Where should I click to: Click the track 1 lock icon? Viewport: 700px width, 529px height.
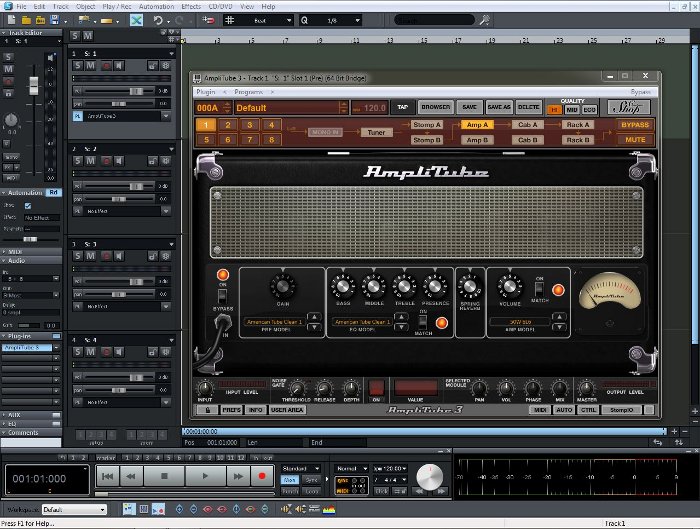[153, 66]
